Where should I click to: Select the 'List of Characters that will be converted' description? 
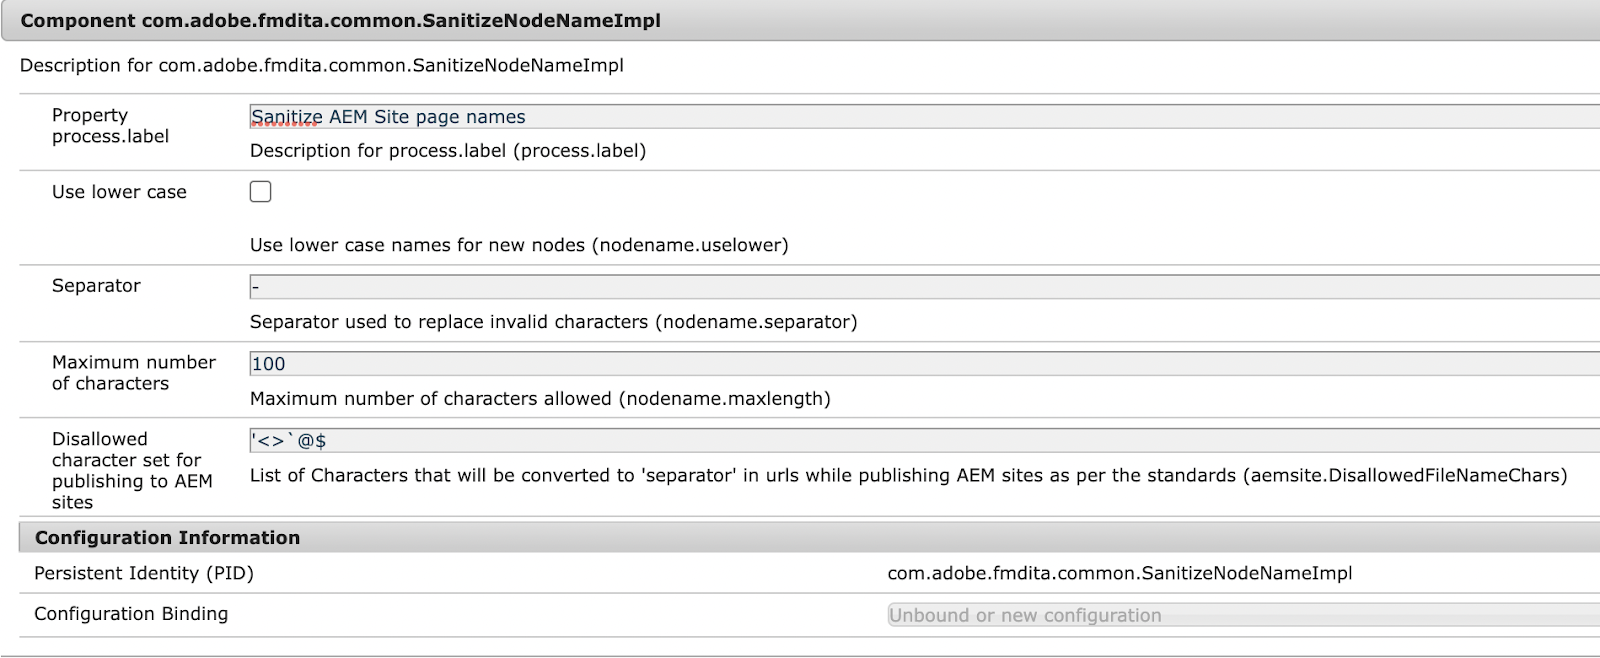(908, 475)
